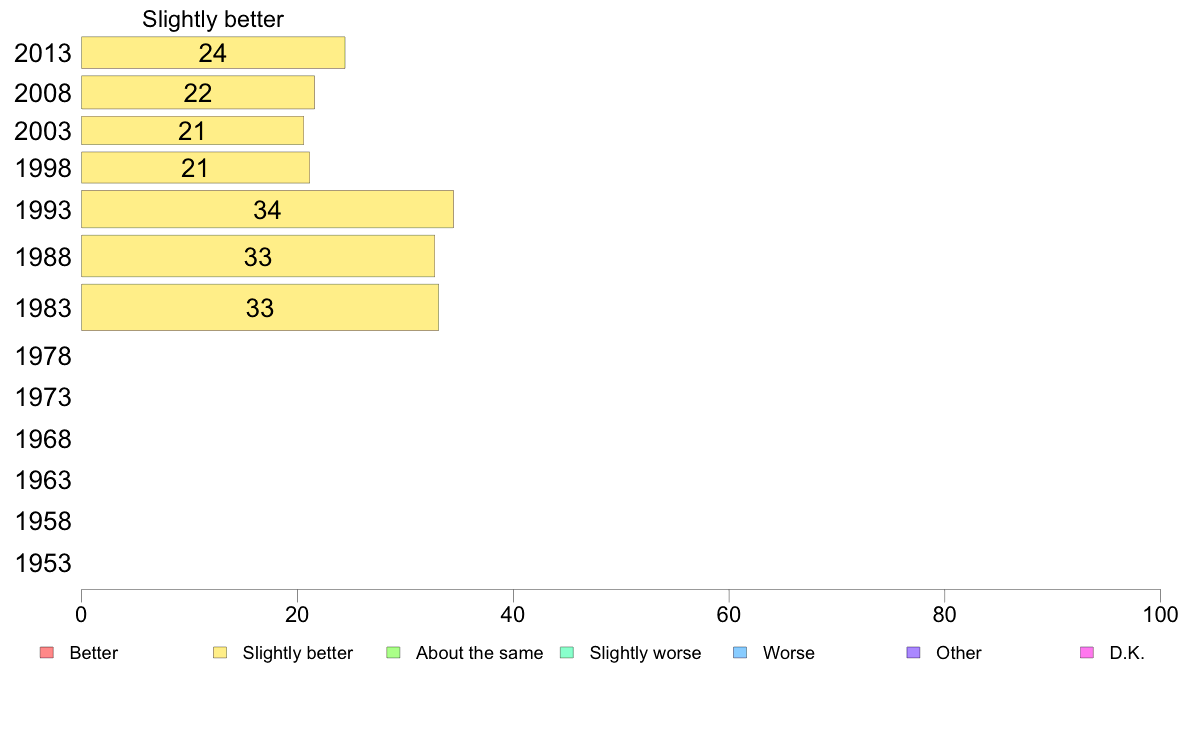Screen dimensions: 1188x736
Task: Select the 2003 bar showing 21
Action: 192,130
